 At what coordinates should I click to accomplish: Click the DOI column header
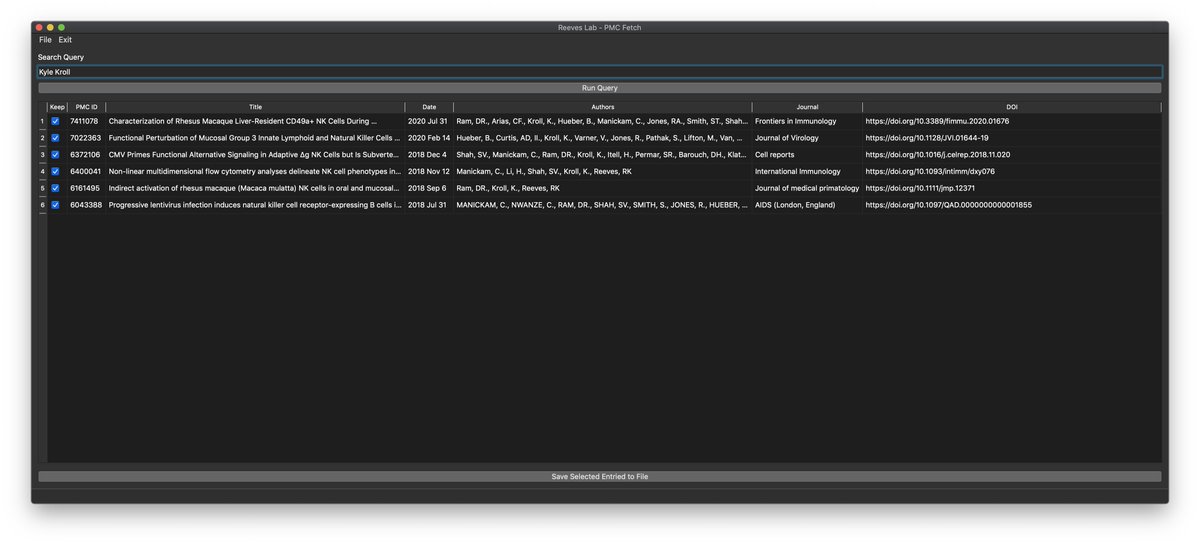(1012, 107)
